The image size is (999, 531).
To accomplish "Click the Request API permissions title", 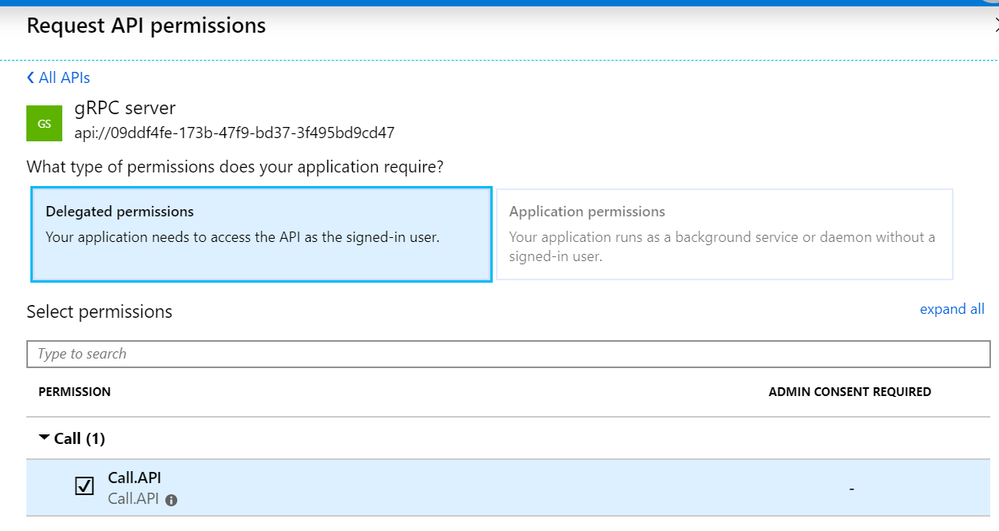I will [x=146, y=26].
